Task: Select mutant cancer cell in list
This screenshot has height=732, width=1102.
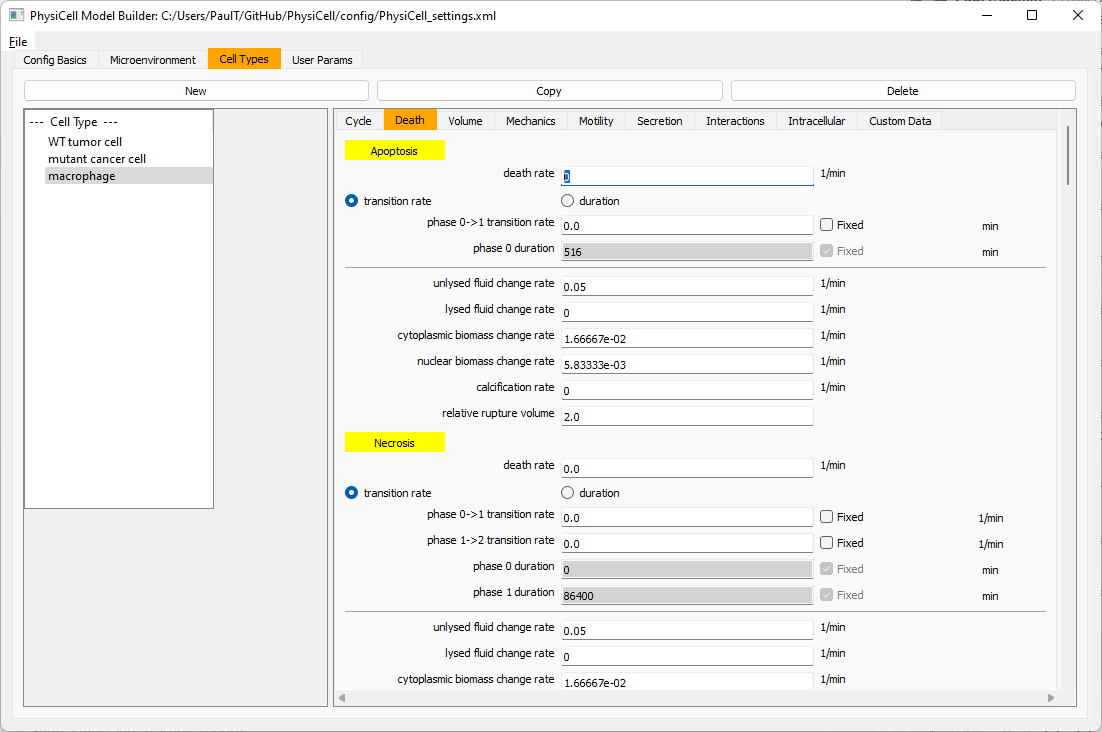Action: pyautogui.click(x=97, y=159)
